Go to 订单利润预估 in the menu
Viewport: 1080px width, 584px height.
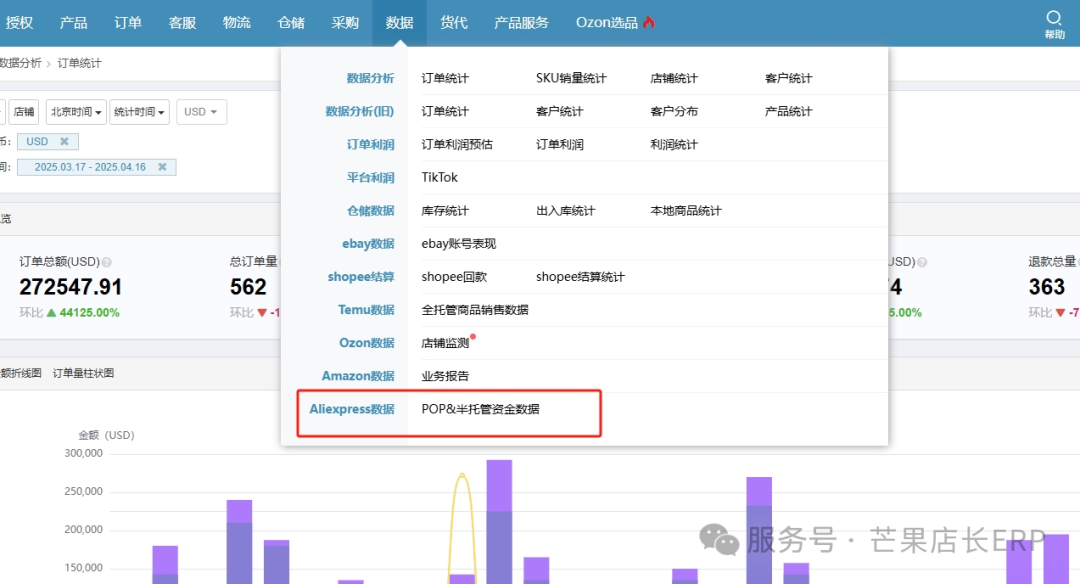(457, 144)
